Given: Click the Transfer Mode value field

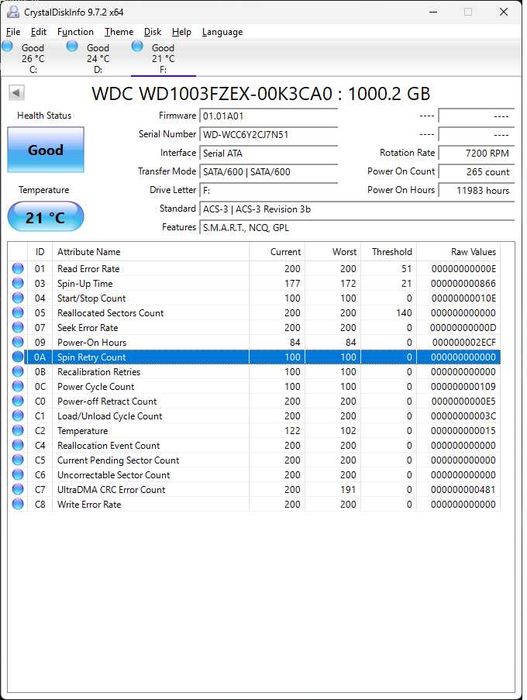Looking at the screenshot, I should 268,172.
